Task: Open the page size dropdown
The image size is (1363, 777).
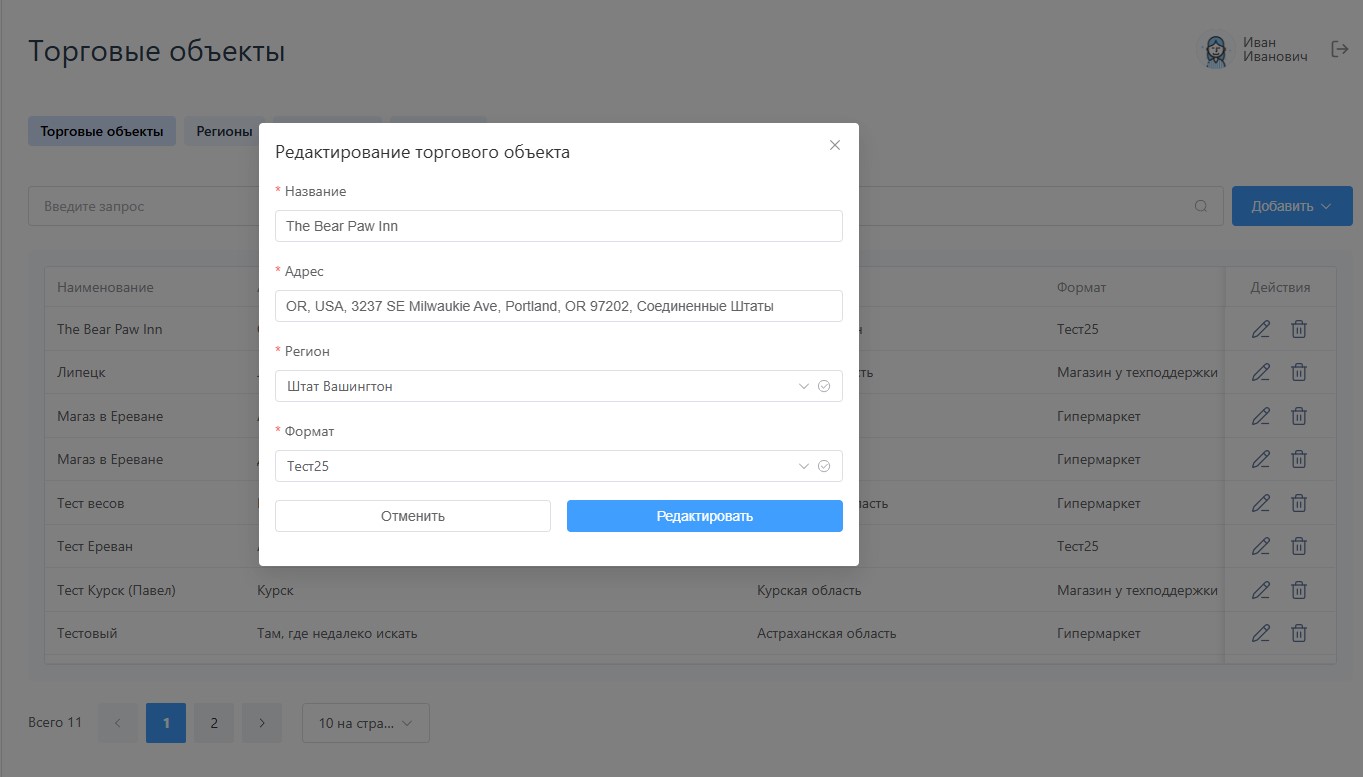Action: pos(365,723)
